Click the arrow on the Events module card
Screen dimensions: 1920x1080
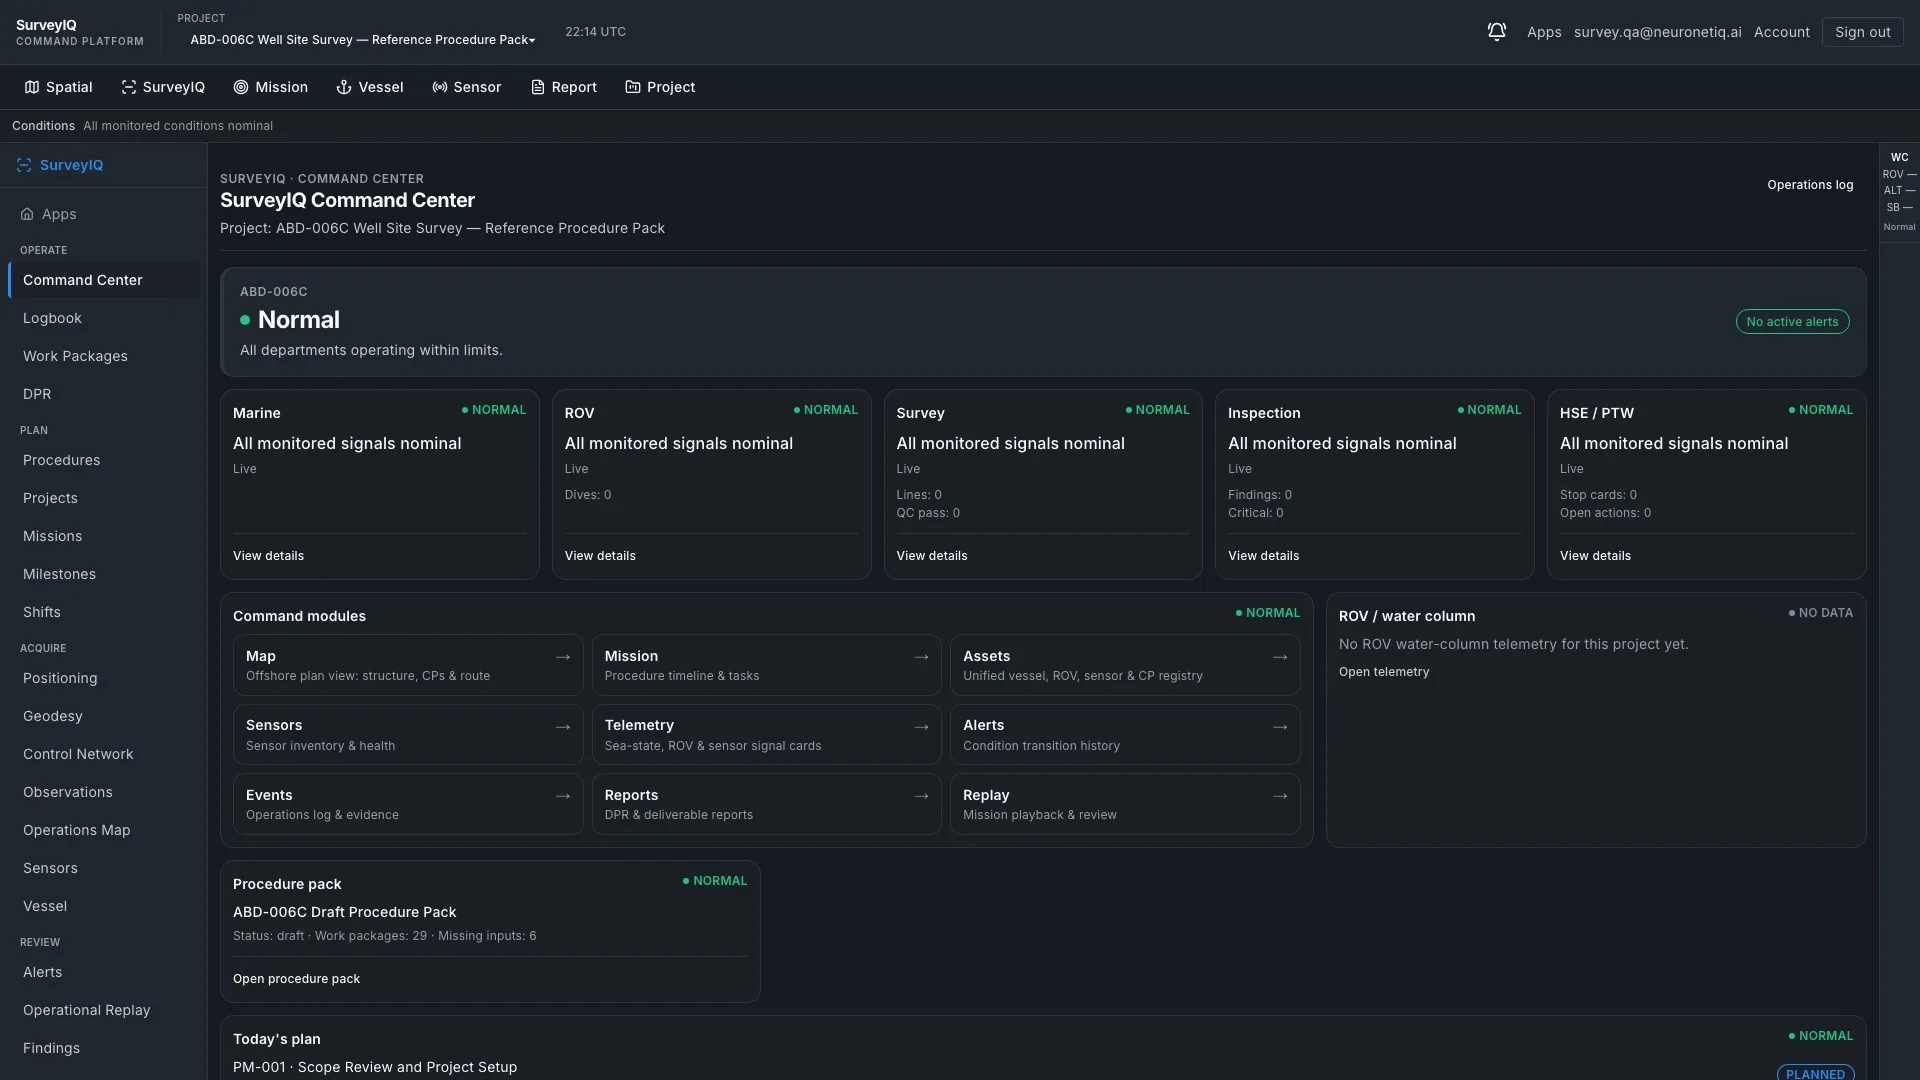(563, 796)
